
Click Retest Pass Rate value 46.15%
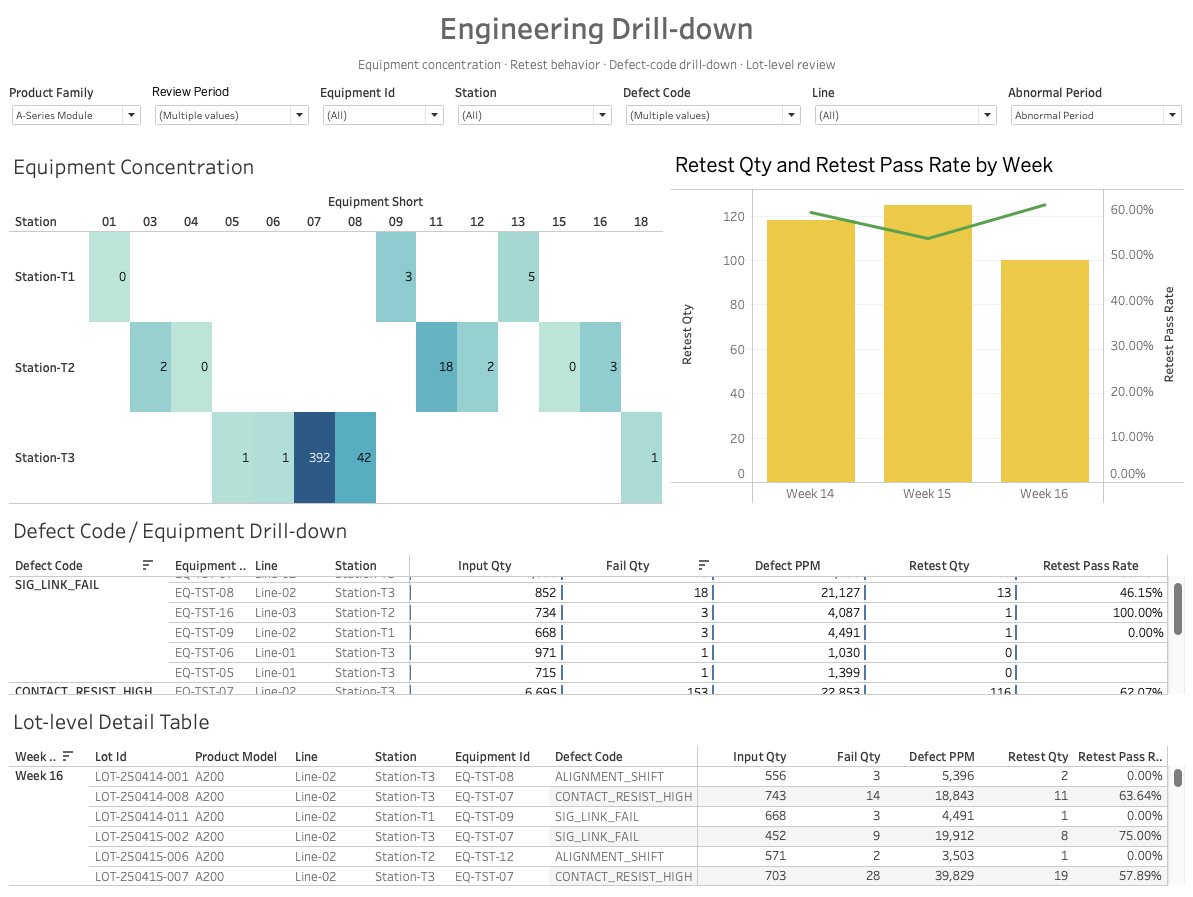click(x=1141, y=593)
